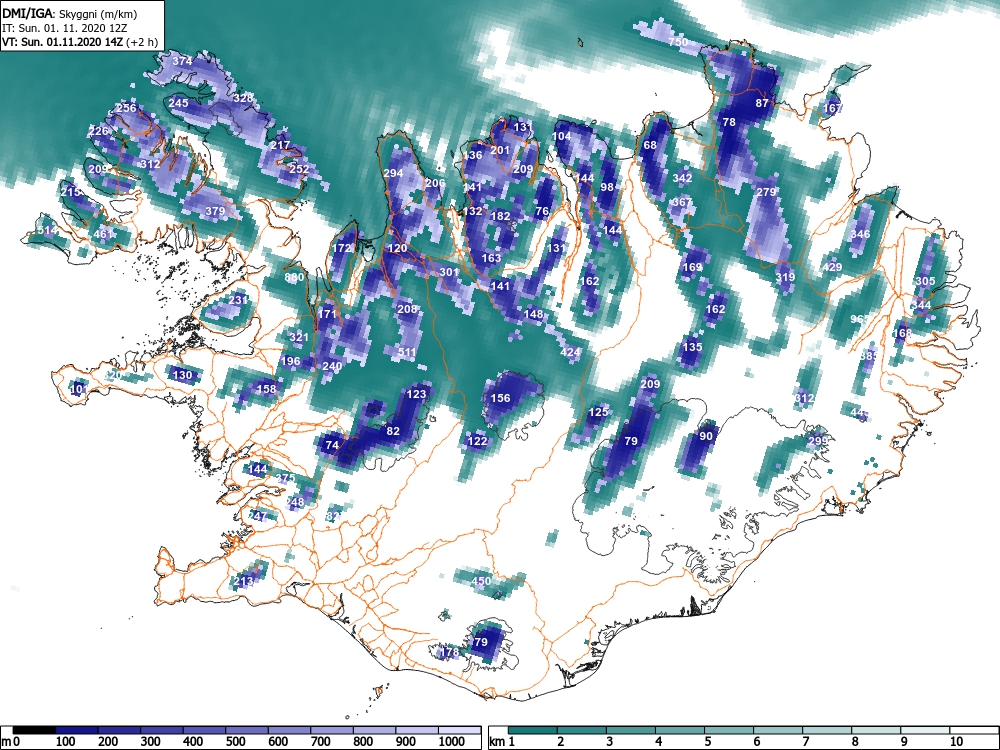1000x750 pixels.
Task: Click the 256 visibility value
Action: coord(126,108)
